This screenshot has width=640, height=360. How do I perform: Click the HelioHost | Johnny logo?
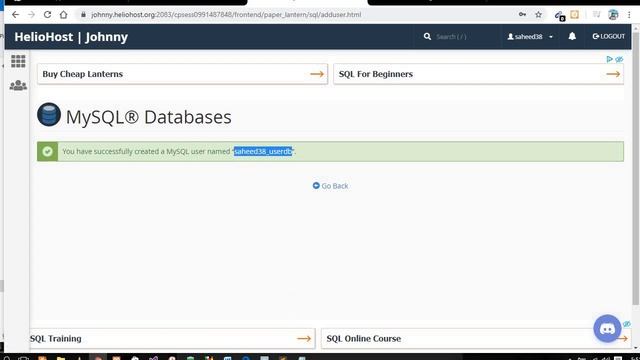[x=71, y=37]
